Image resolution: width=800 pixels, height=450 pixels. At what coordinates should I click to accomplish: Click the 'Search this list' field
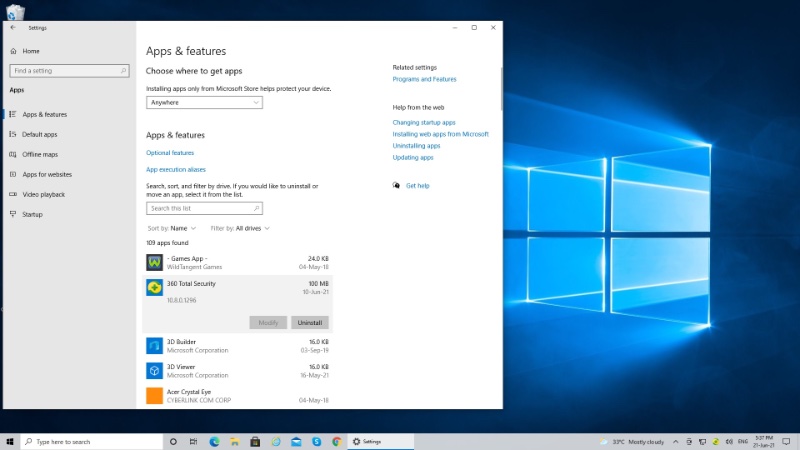pos(204,208)
